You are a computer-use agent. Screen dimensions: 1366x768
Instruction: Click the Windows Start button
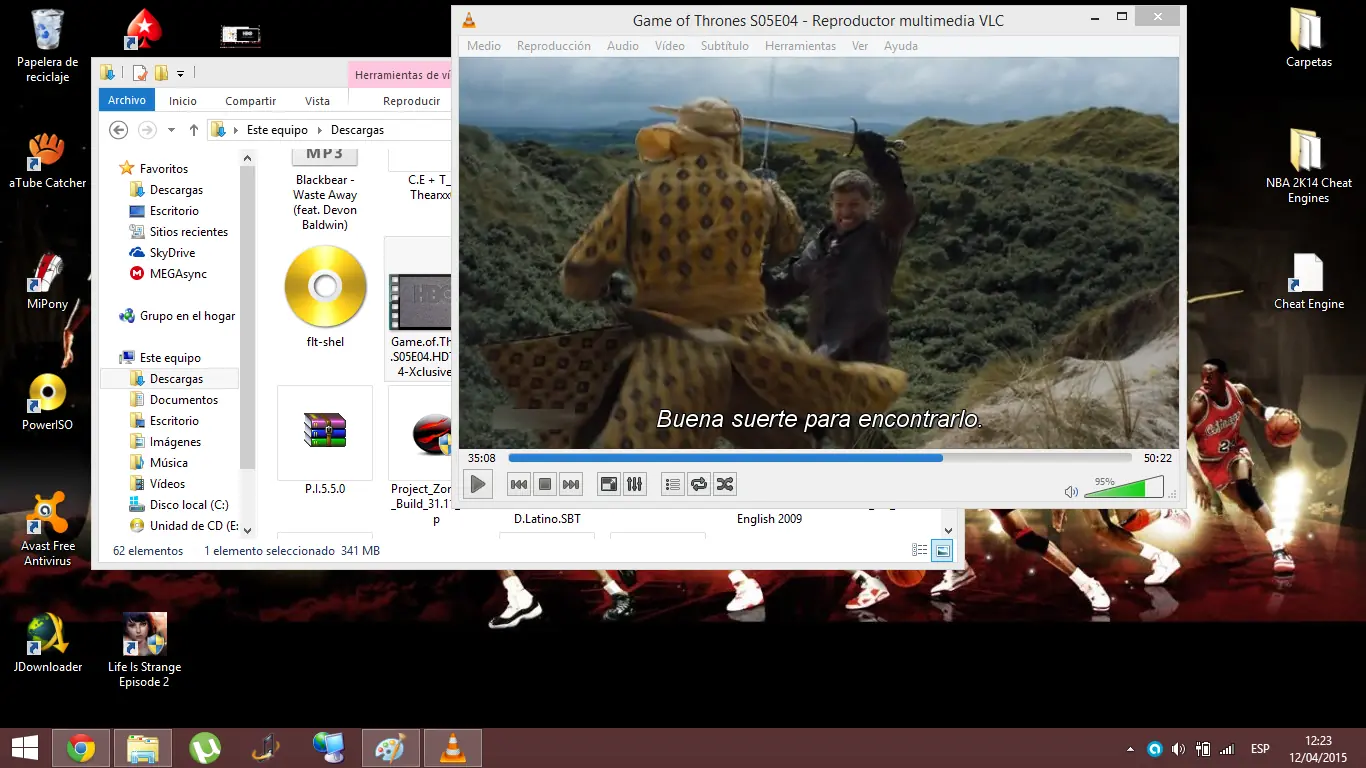25,748
